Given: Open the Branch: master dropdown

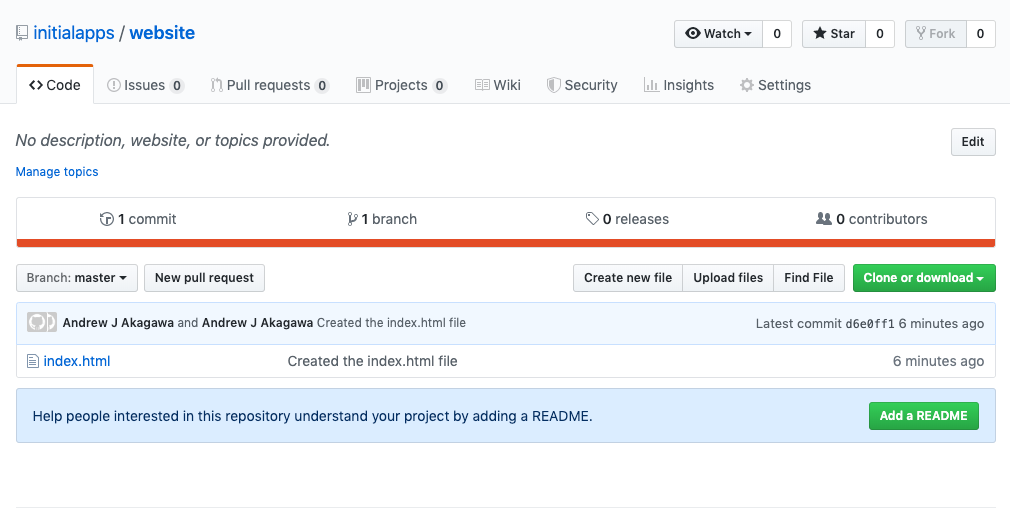Looking at the screenshot, I should (x=77, y=278).
